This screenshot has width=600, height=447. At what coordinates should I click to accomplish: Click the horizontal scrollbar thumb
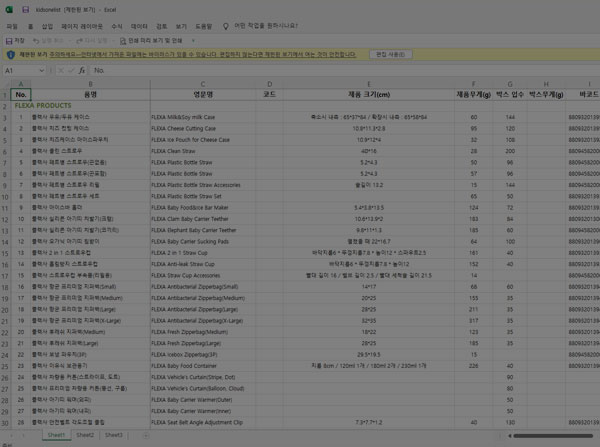pos(553,436)
